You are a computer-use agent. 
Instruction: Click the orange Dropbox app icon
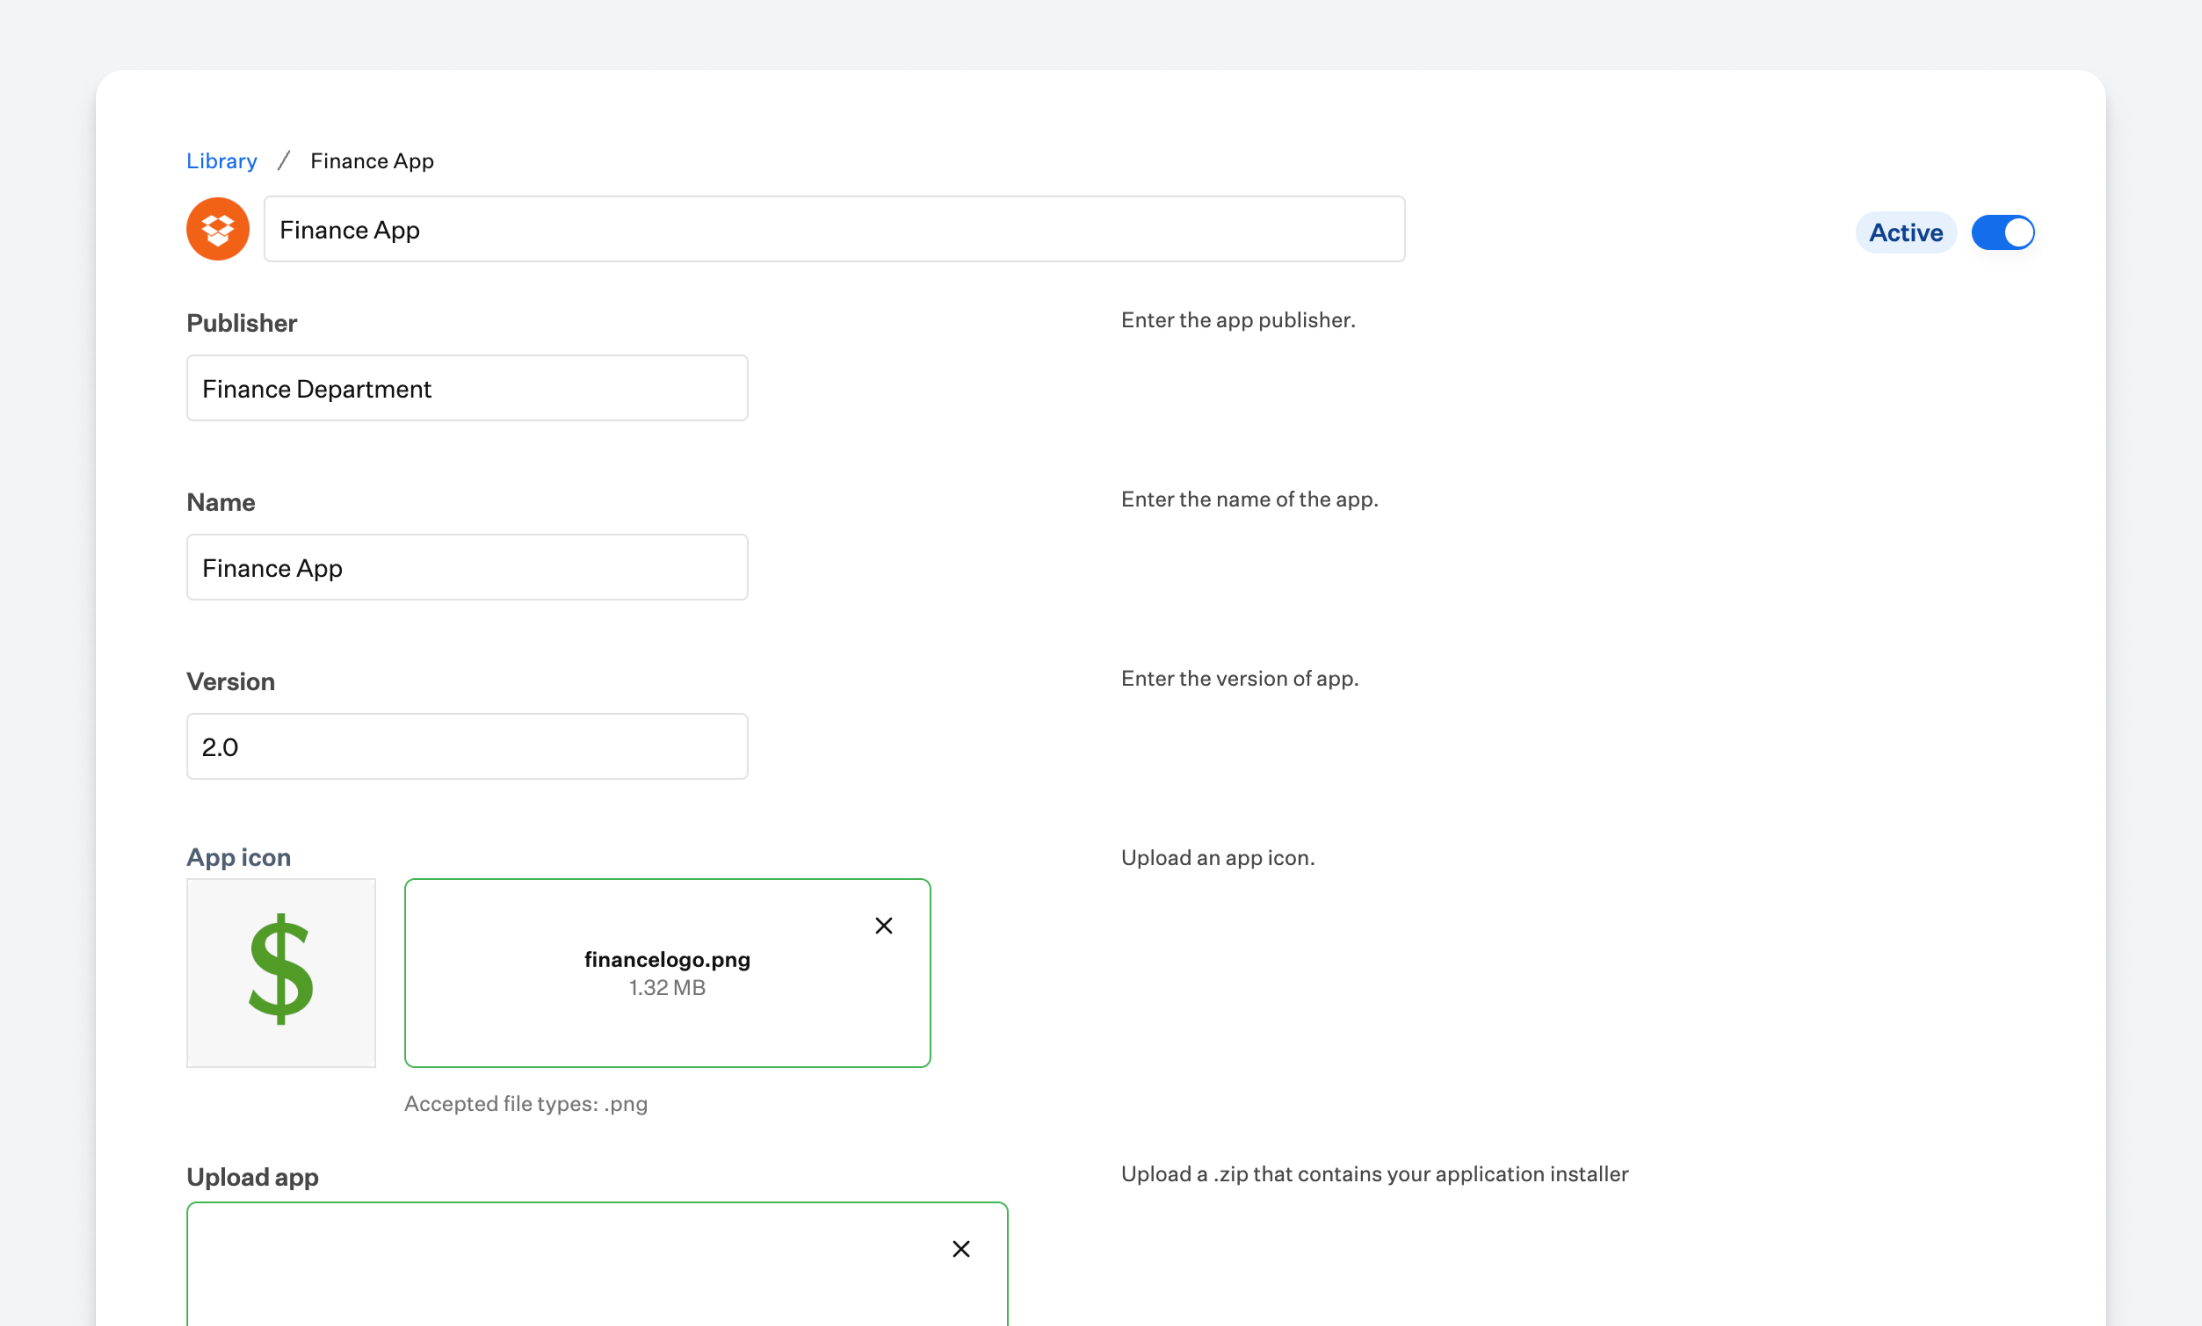coord(217,229)
